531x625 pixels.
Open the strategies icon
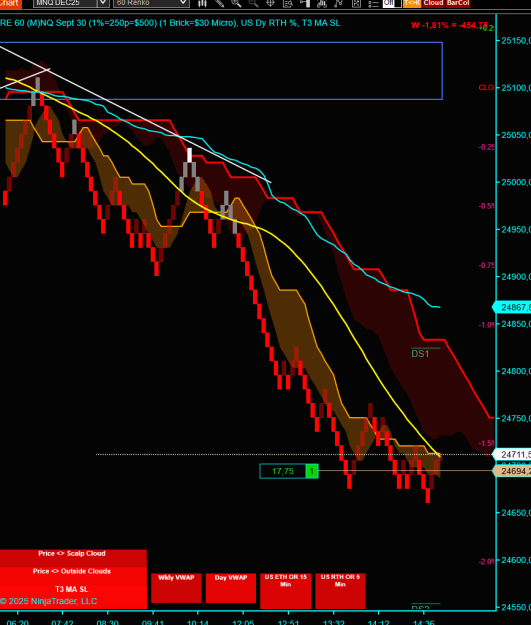point(339,3)
